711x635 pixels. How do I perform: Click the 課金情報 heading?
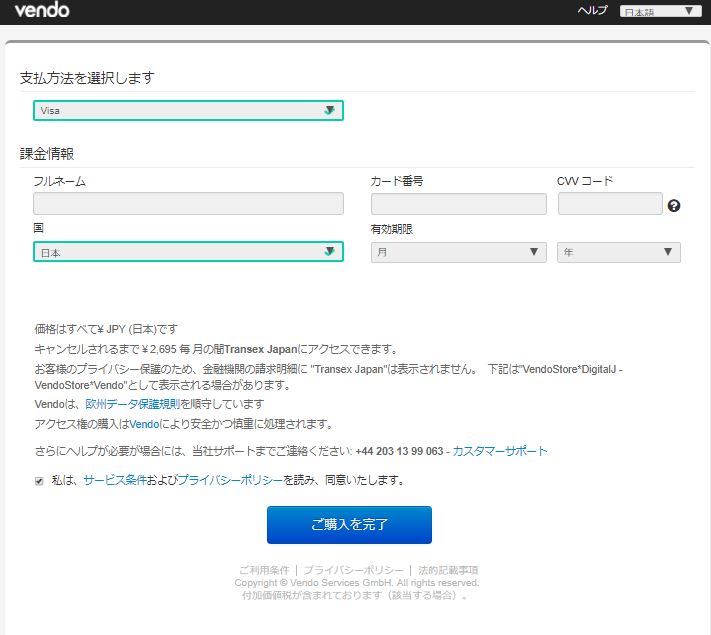click(x=47, y=154)
